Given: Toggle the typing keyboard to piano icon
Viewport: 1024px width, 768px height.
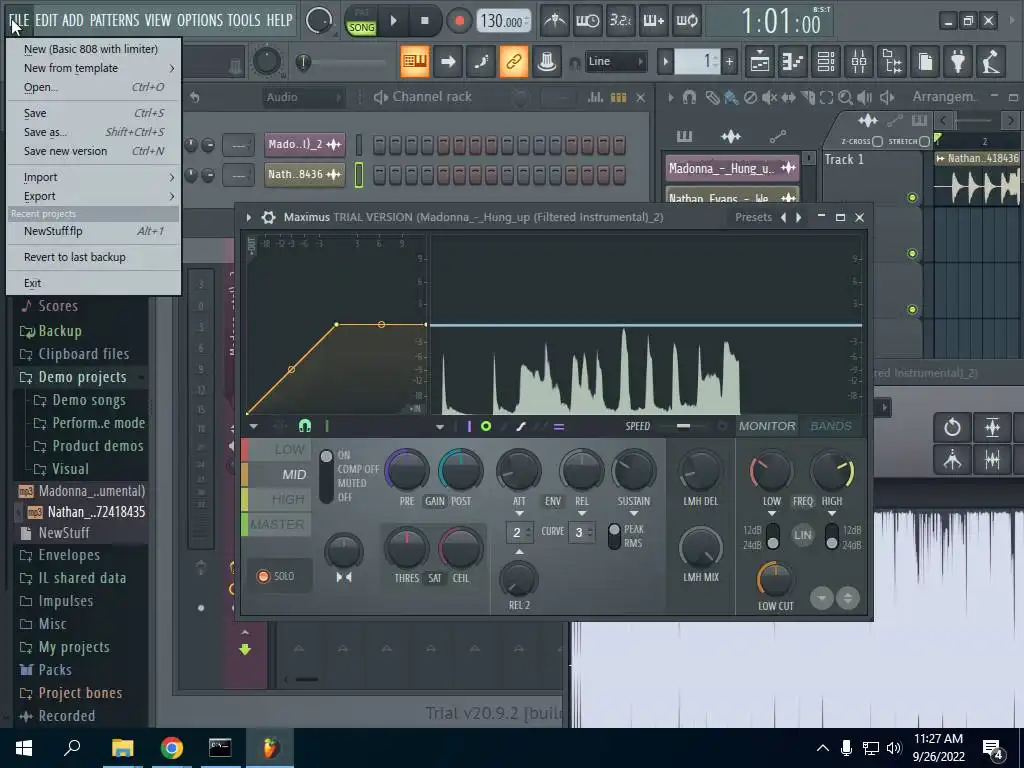Looking at the screenshot, I should coord(415,61).
